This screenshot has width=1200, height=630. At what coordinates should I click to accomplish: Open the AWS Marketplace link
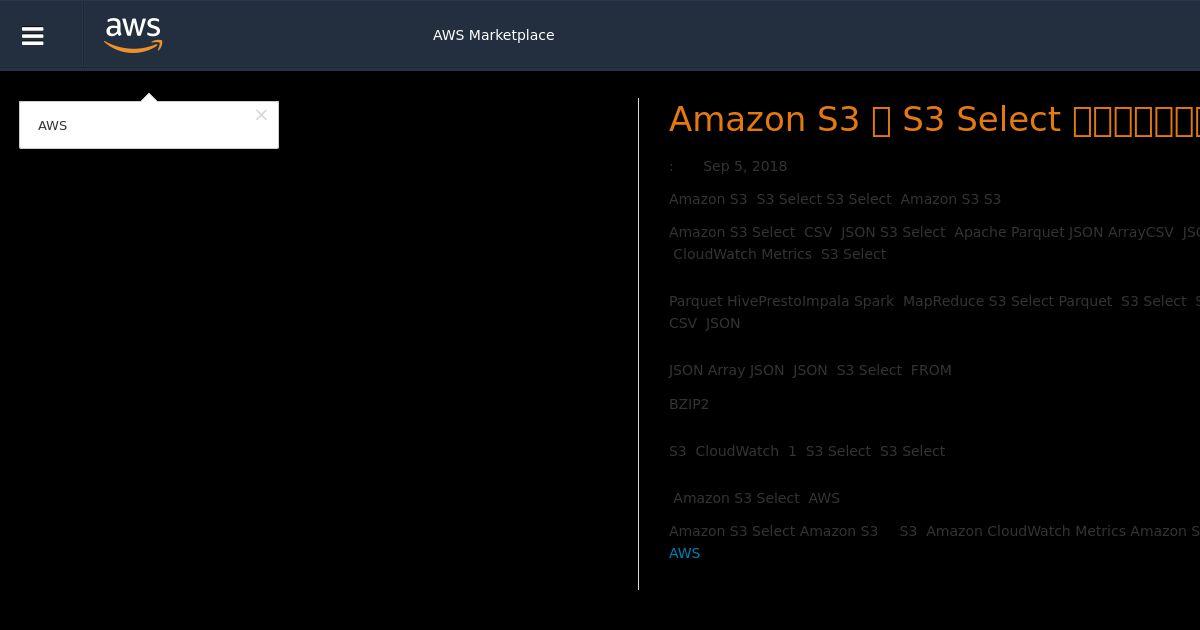[493, 35]
